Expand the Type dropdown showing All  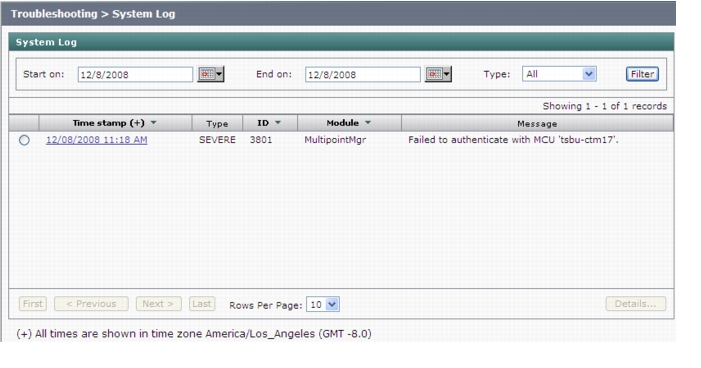[559, 74]
